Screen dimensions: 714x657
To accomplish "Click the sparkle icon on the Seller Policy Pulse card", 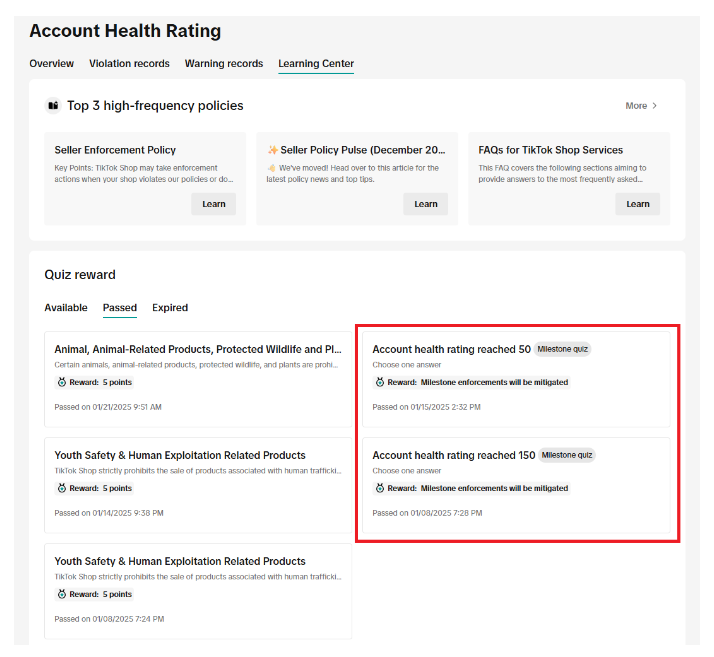I will [x=272, y=150].
